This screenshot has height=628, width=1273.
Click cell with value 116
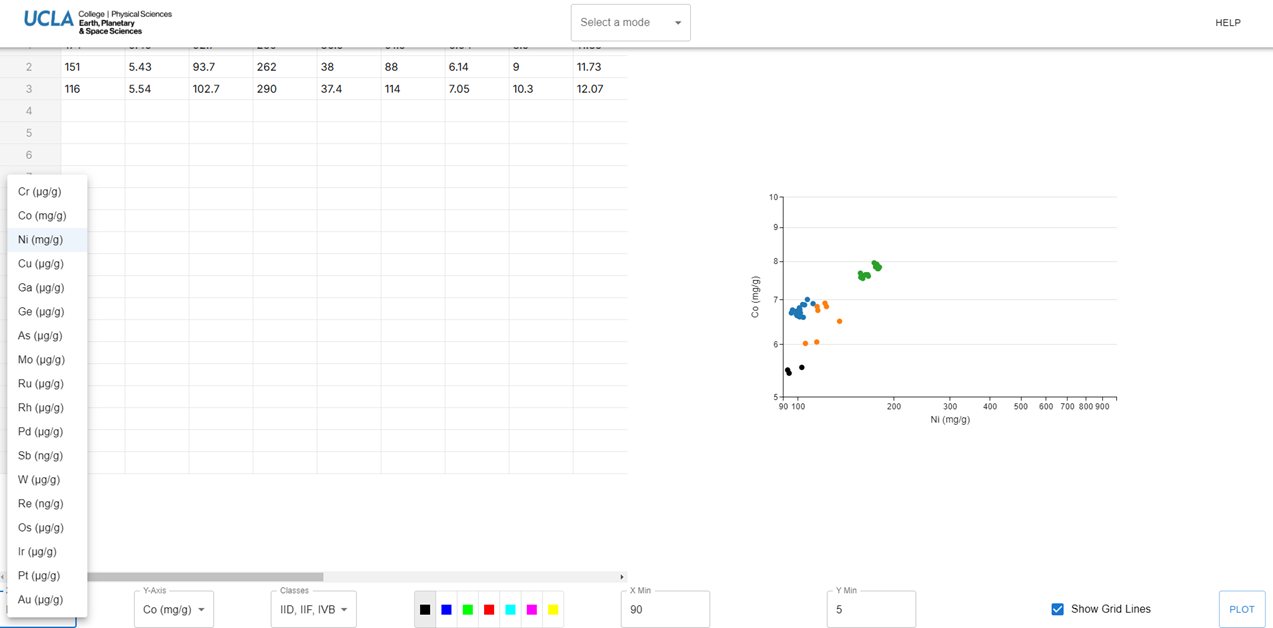click(93, 89)
